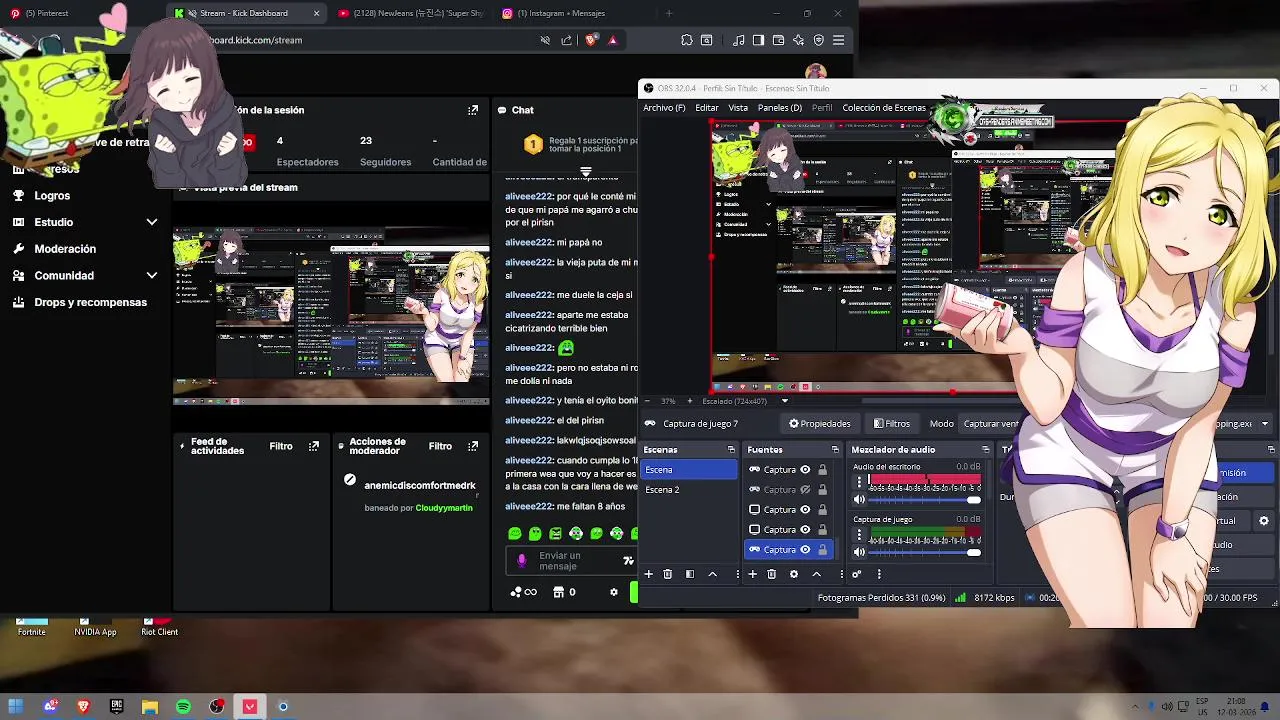This screenshot has width=1280, height=720.
Task: Open Brave extensions puzzle icon
Action: click(686, 40)
